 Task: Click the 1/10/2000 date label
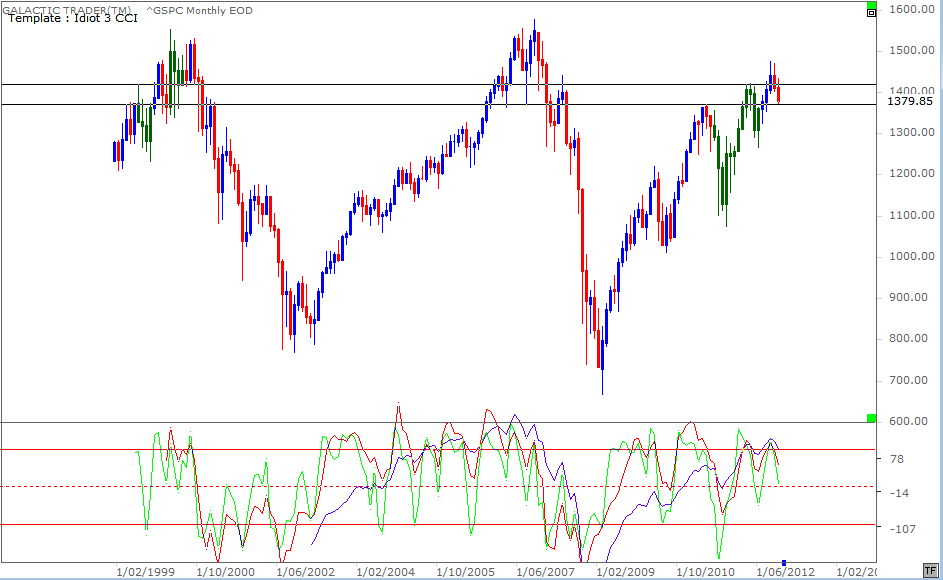226,572
